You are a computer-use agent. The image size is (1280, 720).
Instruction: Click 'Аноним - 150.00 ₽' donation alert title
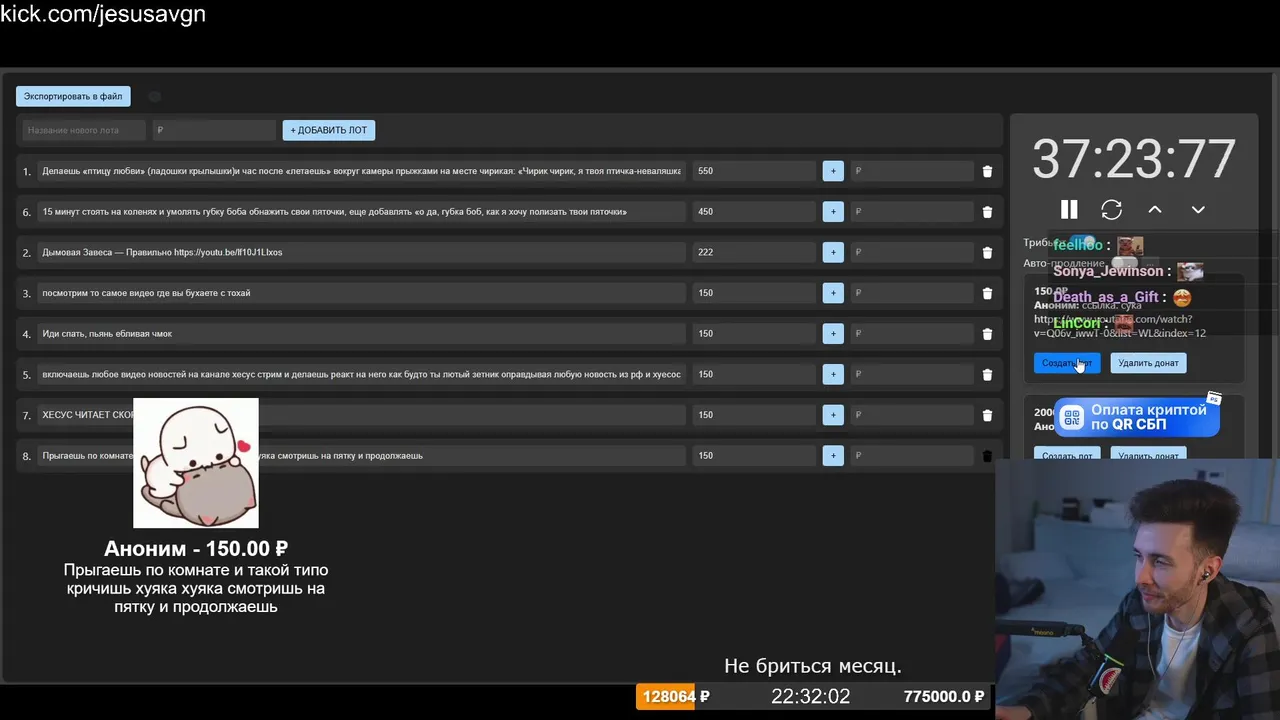click(196, 548)
